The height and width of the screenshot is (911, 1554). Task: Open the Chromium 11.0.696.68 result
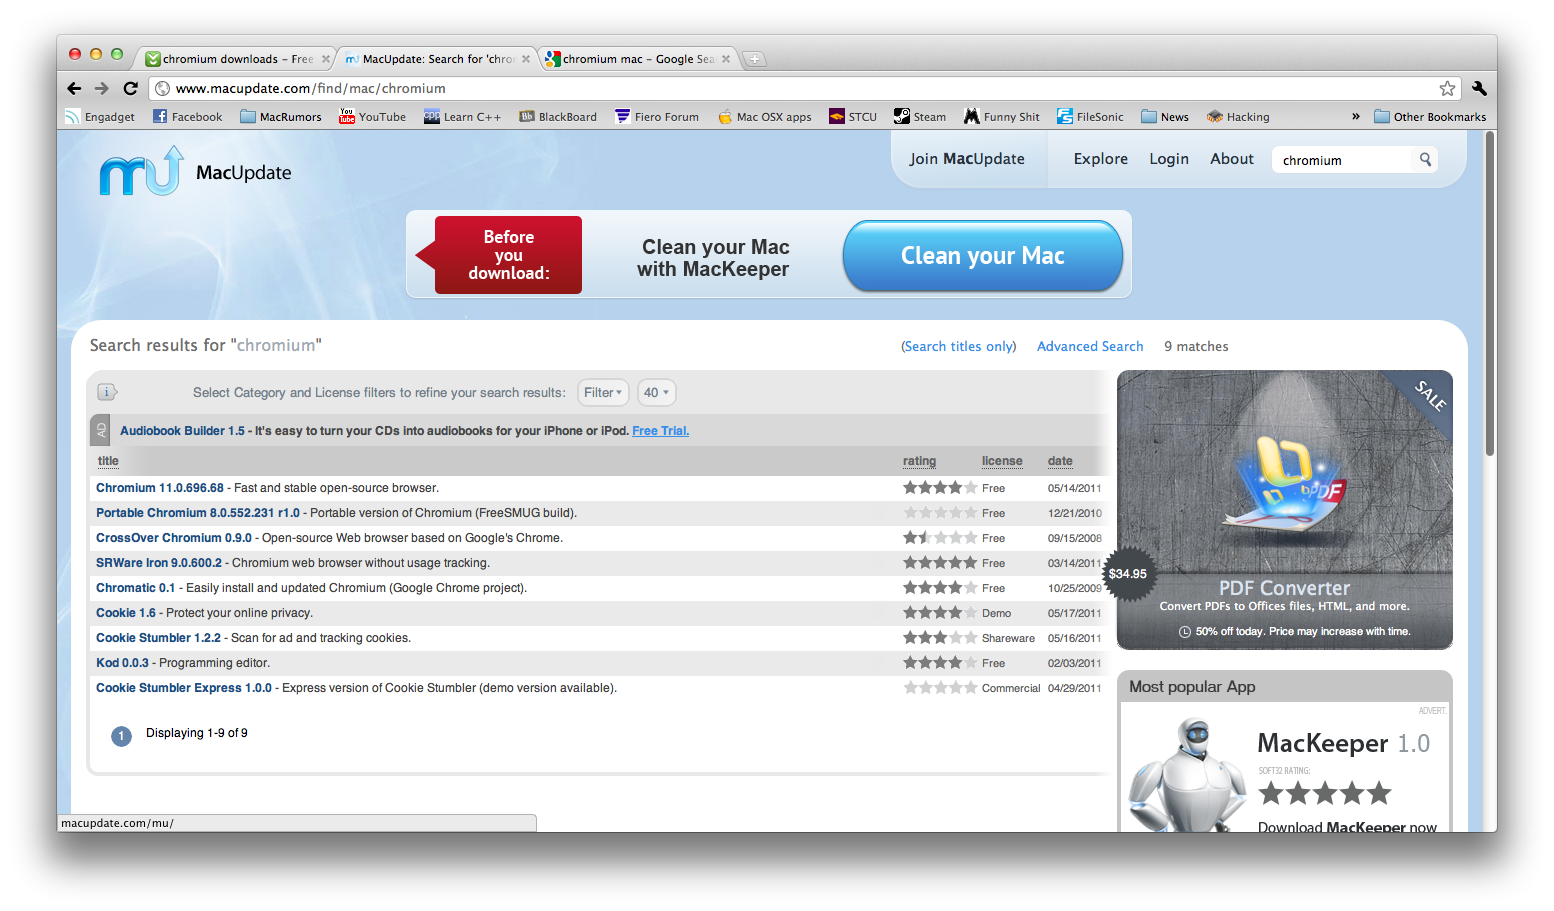pyautogui.click(x=160, y=488)
